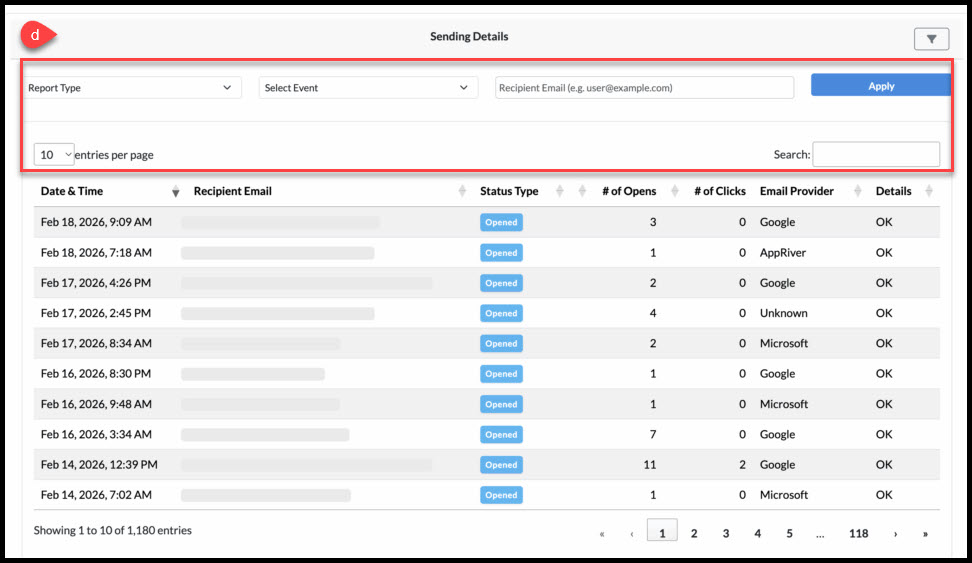Open the Report Type dropdown
972x563 pixels.
[131, 87]
